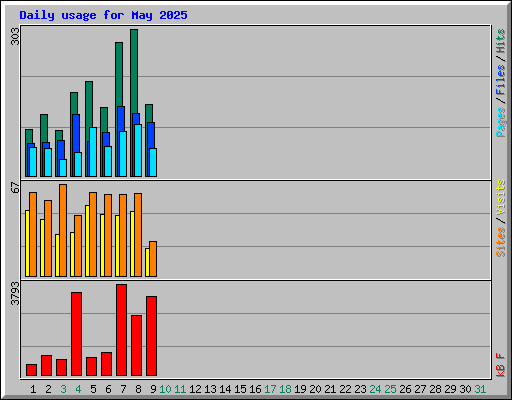Click the 67 sites axis label

click(x=15, y=187)
